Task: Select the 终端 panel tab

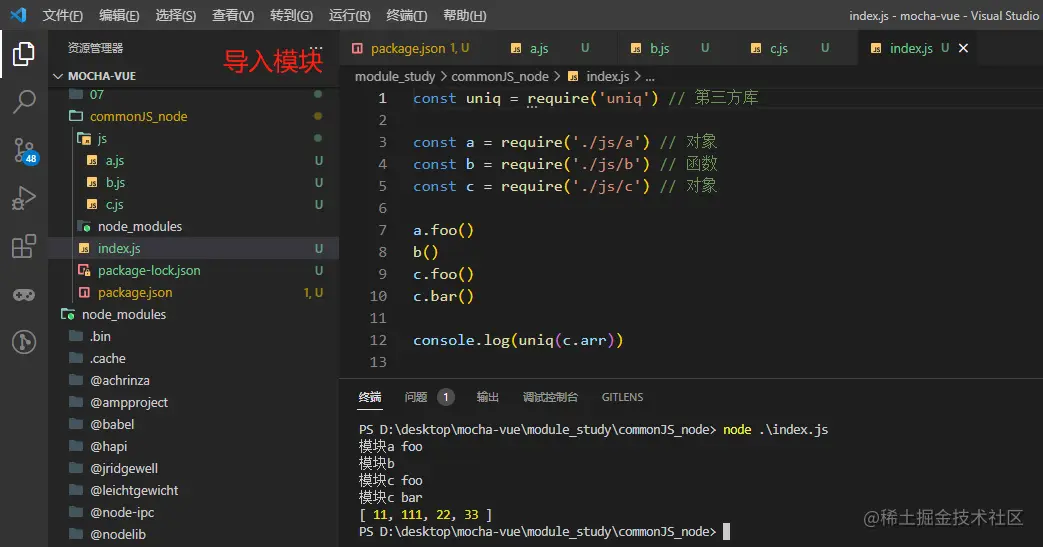Action: point(370,397)
